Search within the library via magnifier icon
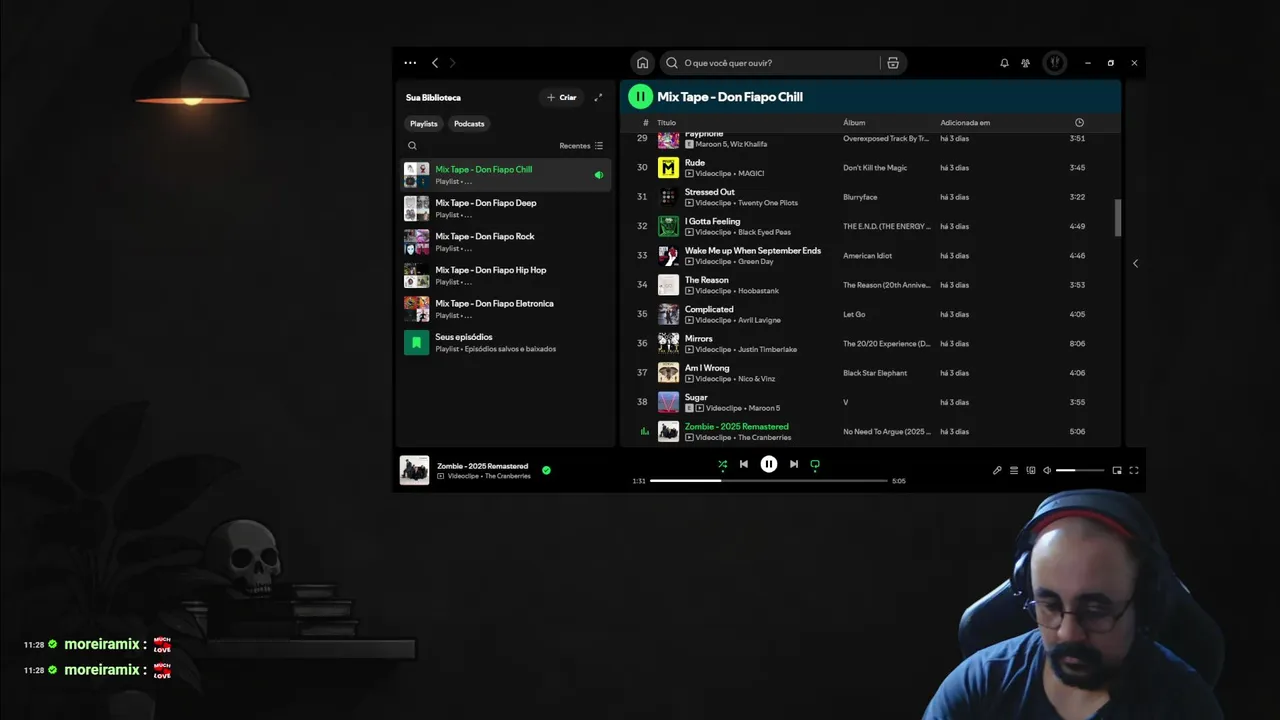The image size is (1280, 720). coord(412,146)
